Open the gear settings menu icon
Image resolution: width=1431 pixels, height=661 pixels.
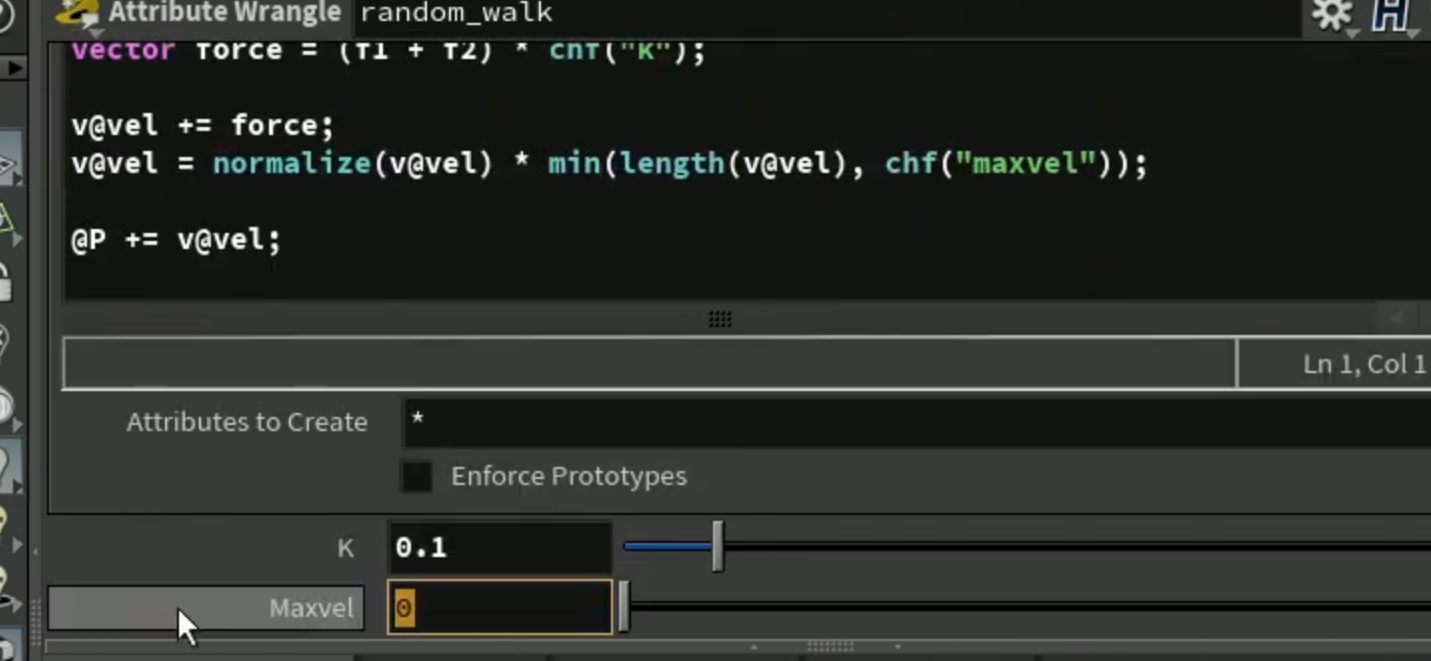click(1332, 15)
